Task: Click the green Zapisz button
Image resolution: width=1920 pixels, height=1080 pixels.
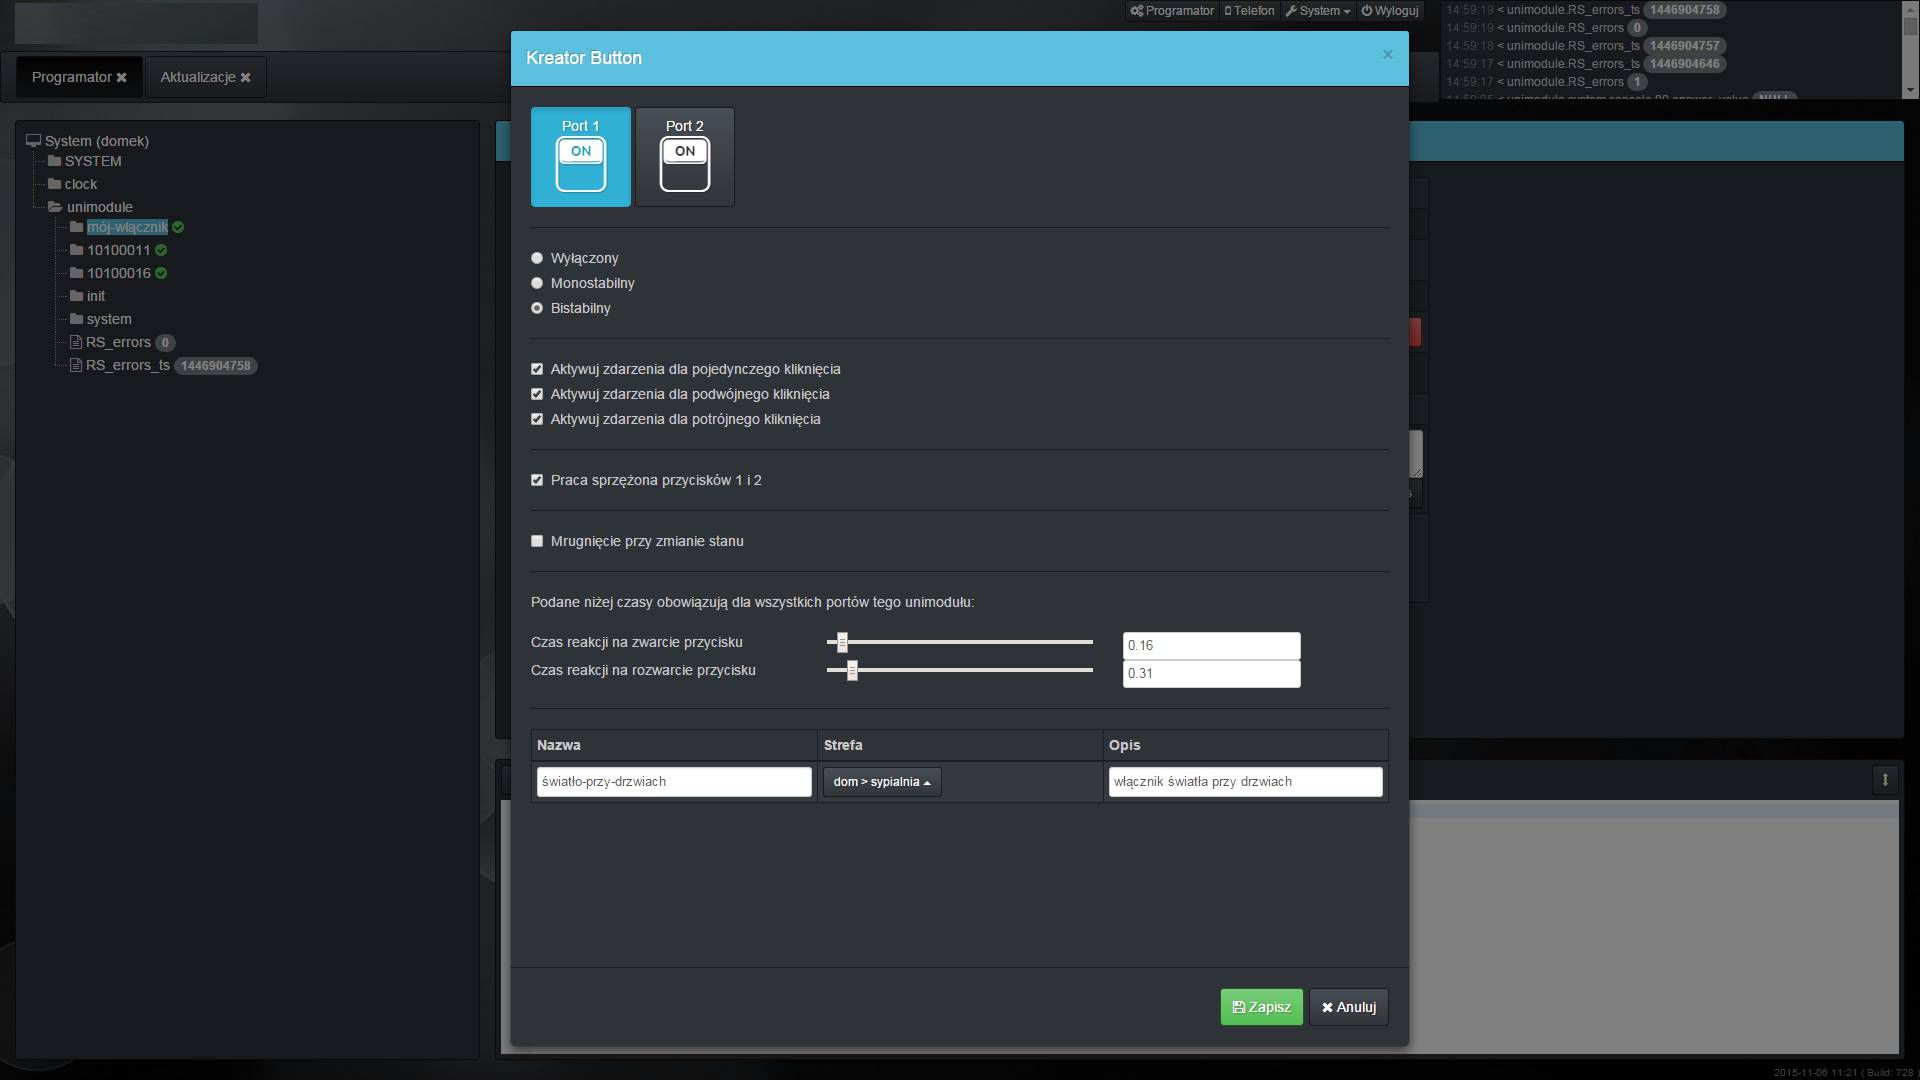Action: (x=1261, y=1007)
